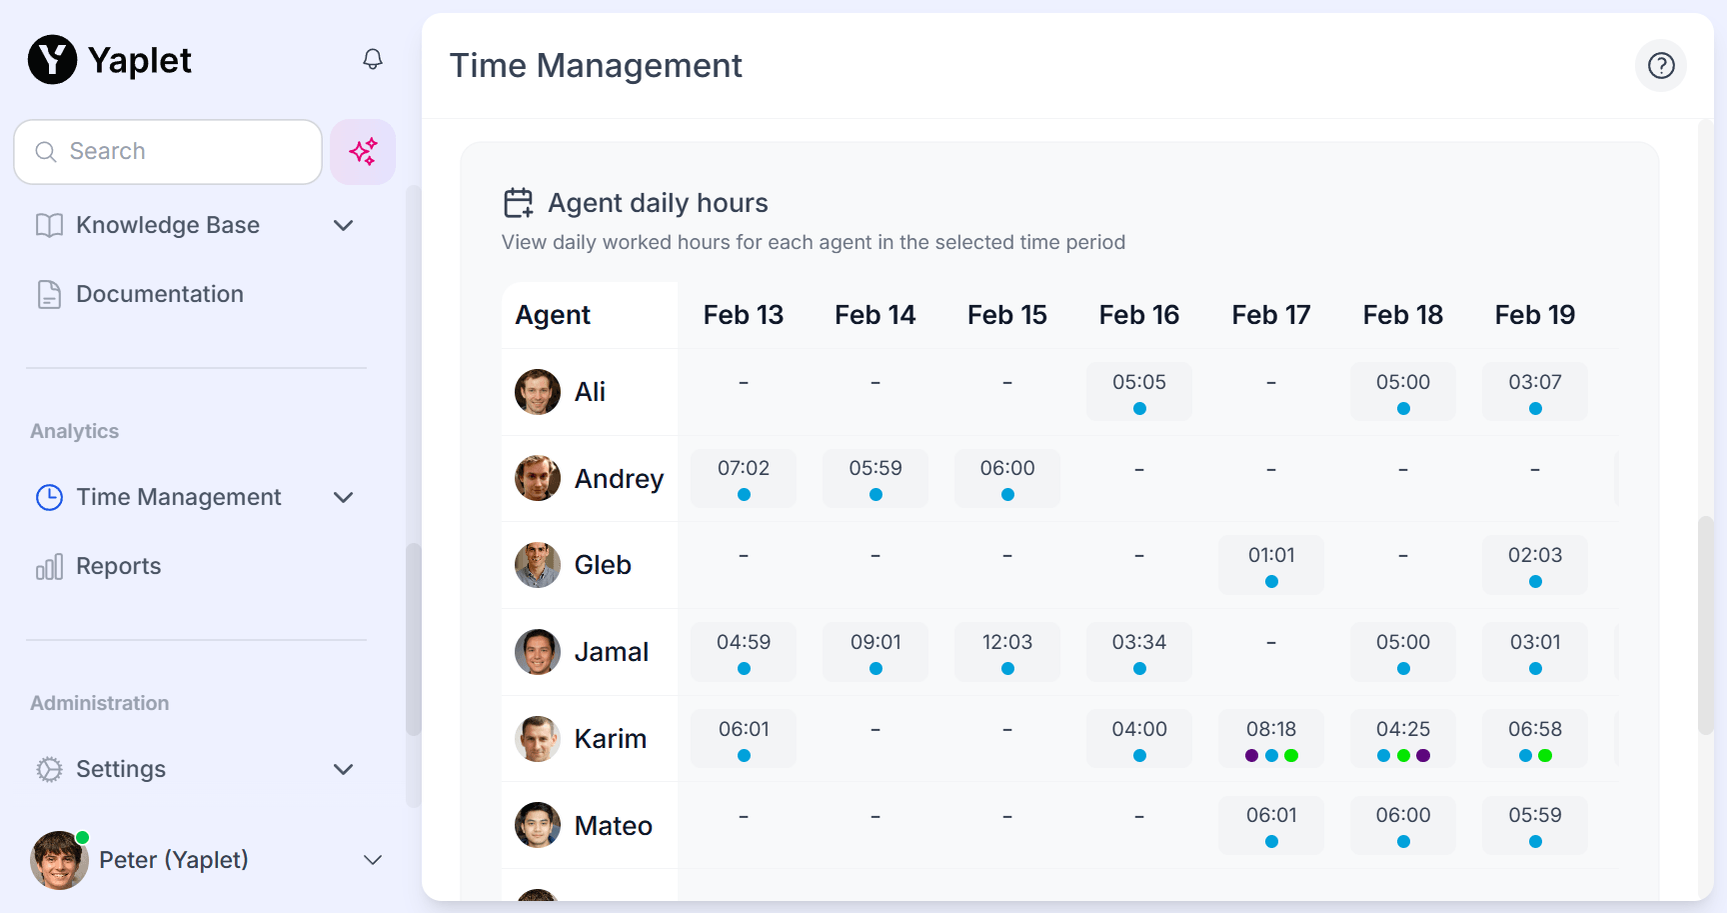
Task: Expand the Time Management sidebar chevron
Action: point(343,498)
